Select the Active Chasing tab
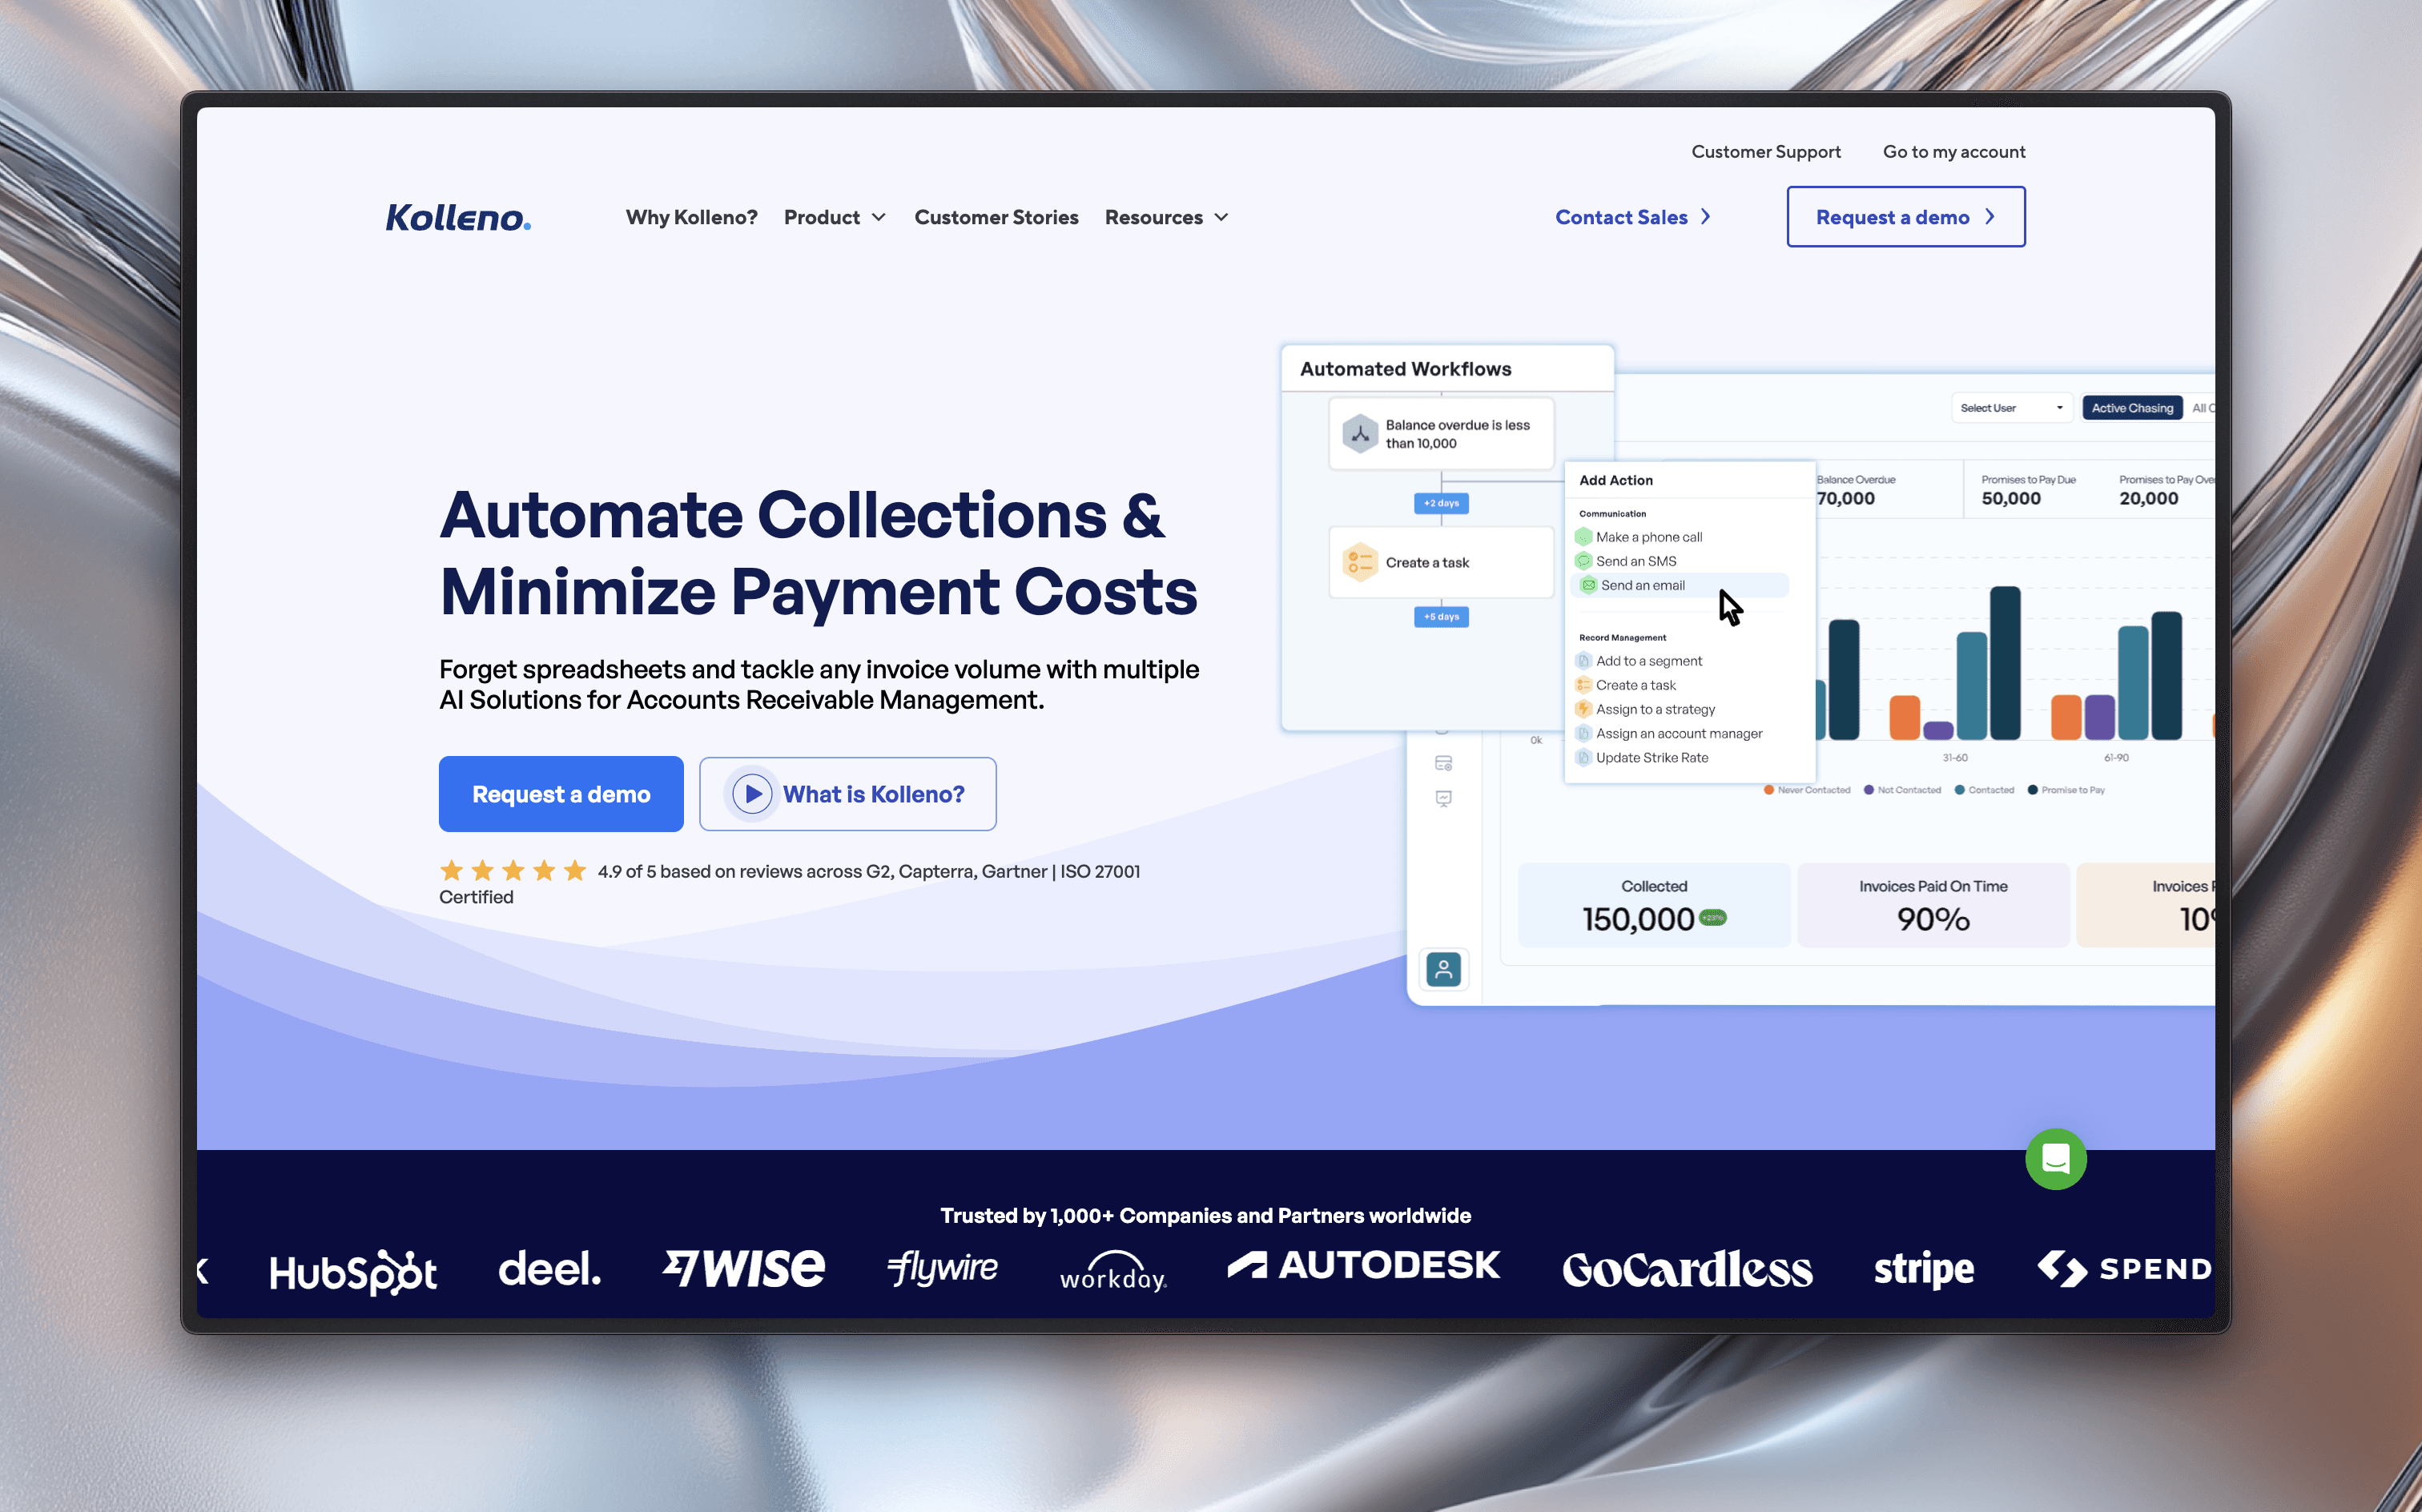Image resolution: width=2422 pixels, height=1512 pixels. (x=2131, y=408)
